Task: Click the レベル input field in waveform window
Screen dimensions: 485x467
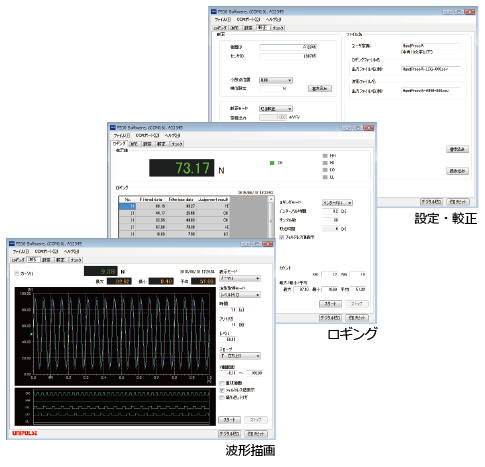Action: click(x=228, y=339)
